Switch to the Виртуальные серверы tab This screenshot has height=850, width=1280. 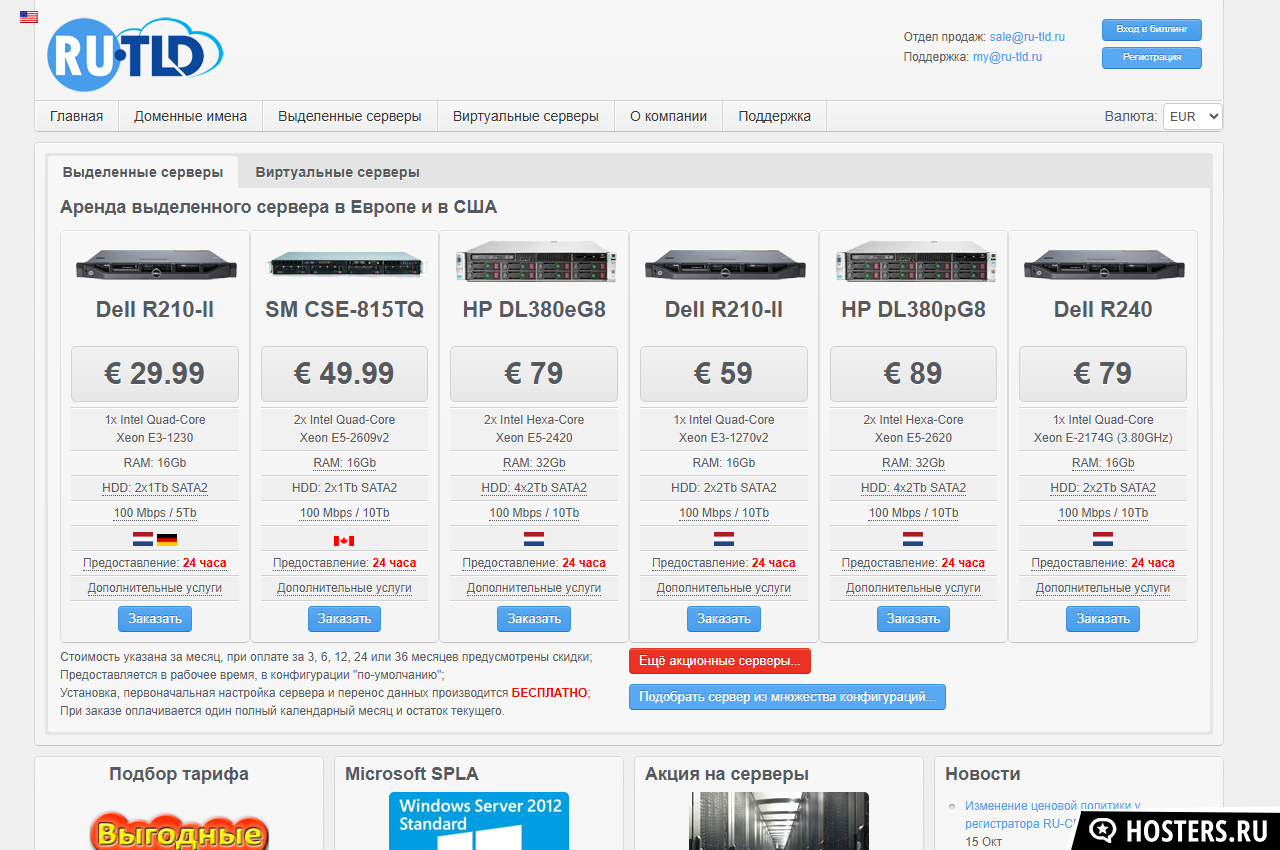pyautogui.click(x=337, y=172)
